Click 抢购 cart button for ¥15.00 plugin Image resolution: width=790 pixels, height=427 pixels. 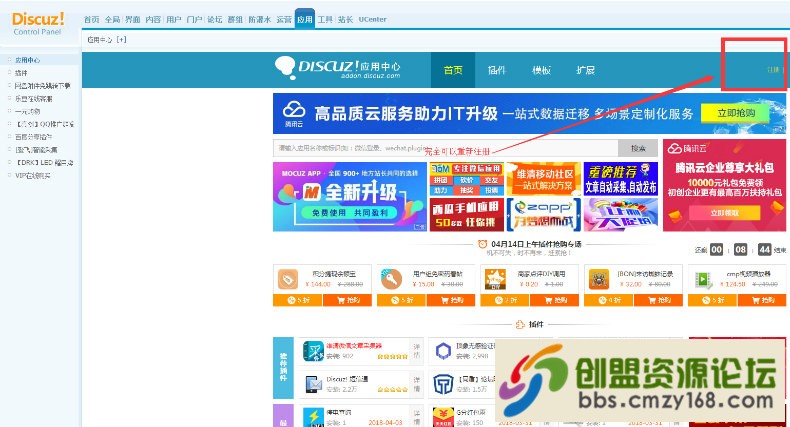click(x=451, y=300)
